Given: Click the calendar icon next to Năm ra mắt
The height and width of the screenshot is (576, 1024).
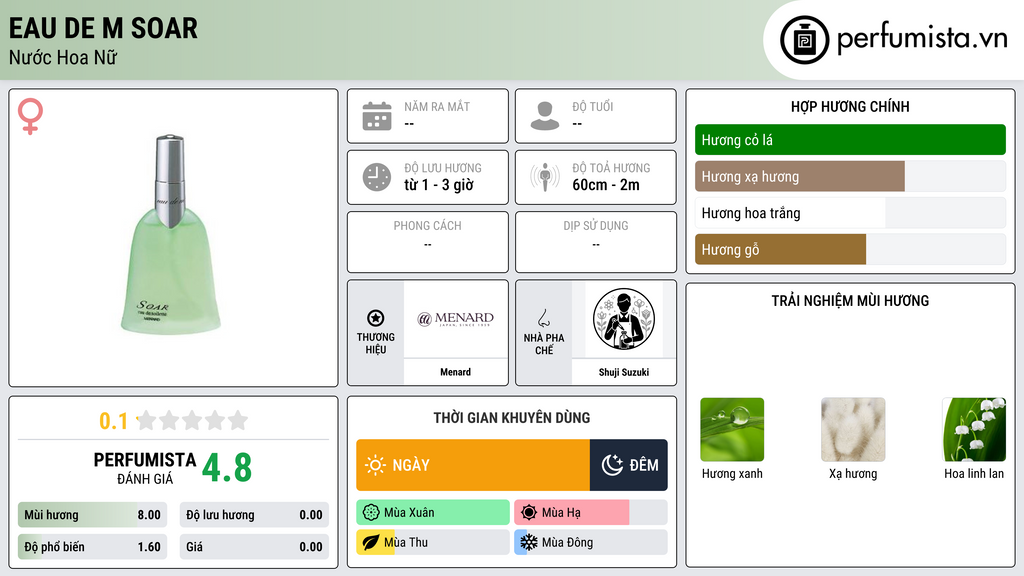Looking at the screenshot, I should click(x=377, y=116).
